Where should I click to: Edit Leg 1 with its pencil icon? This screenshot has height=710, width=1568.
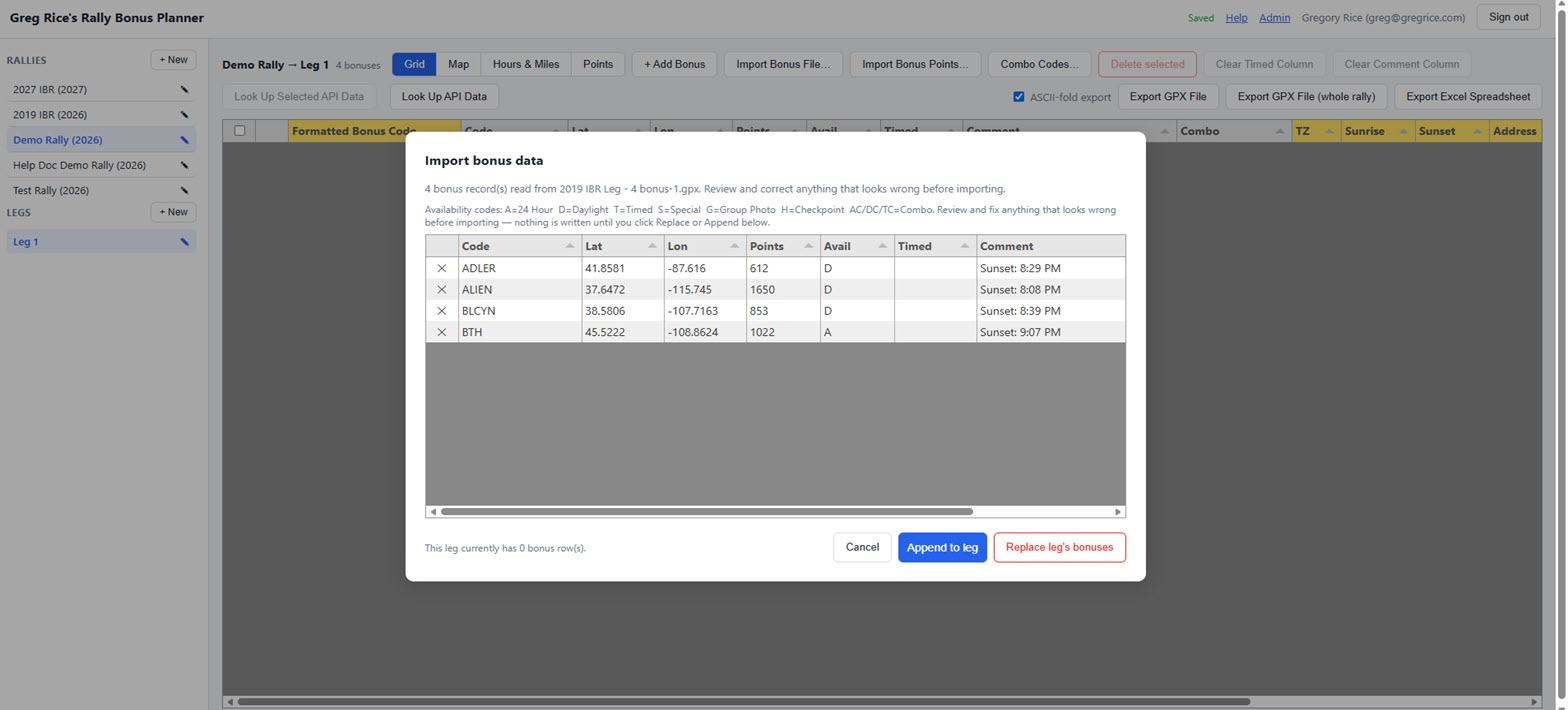pyautogui.click(x=184, y=242)
